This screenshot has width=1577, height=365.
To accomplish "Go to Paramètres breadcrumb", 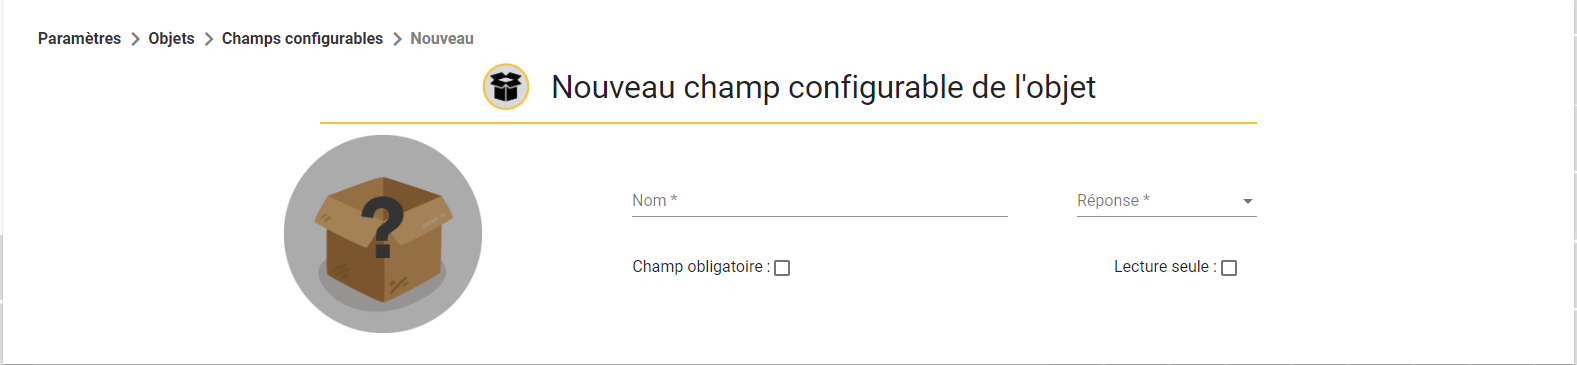I will click(x=79, y=39).
